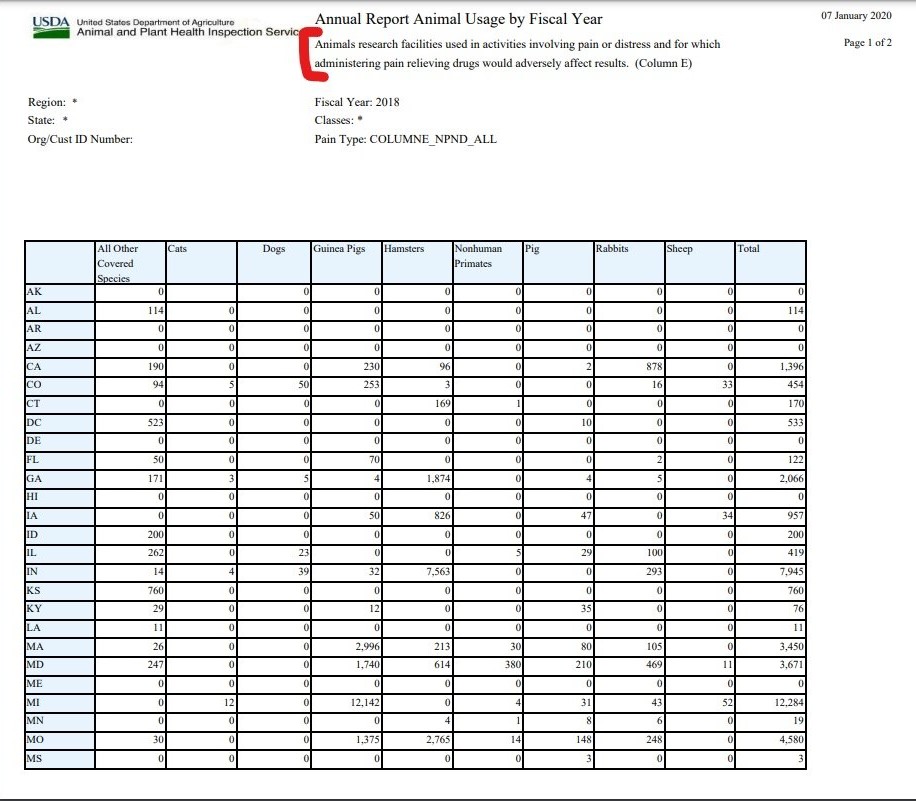Screen dimensions: 916x801
Task: Click the 'Org/Cust ID Number' label
Action: pos(80,139)
